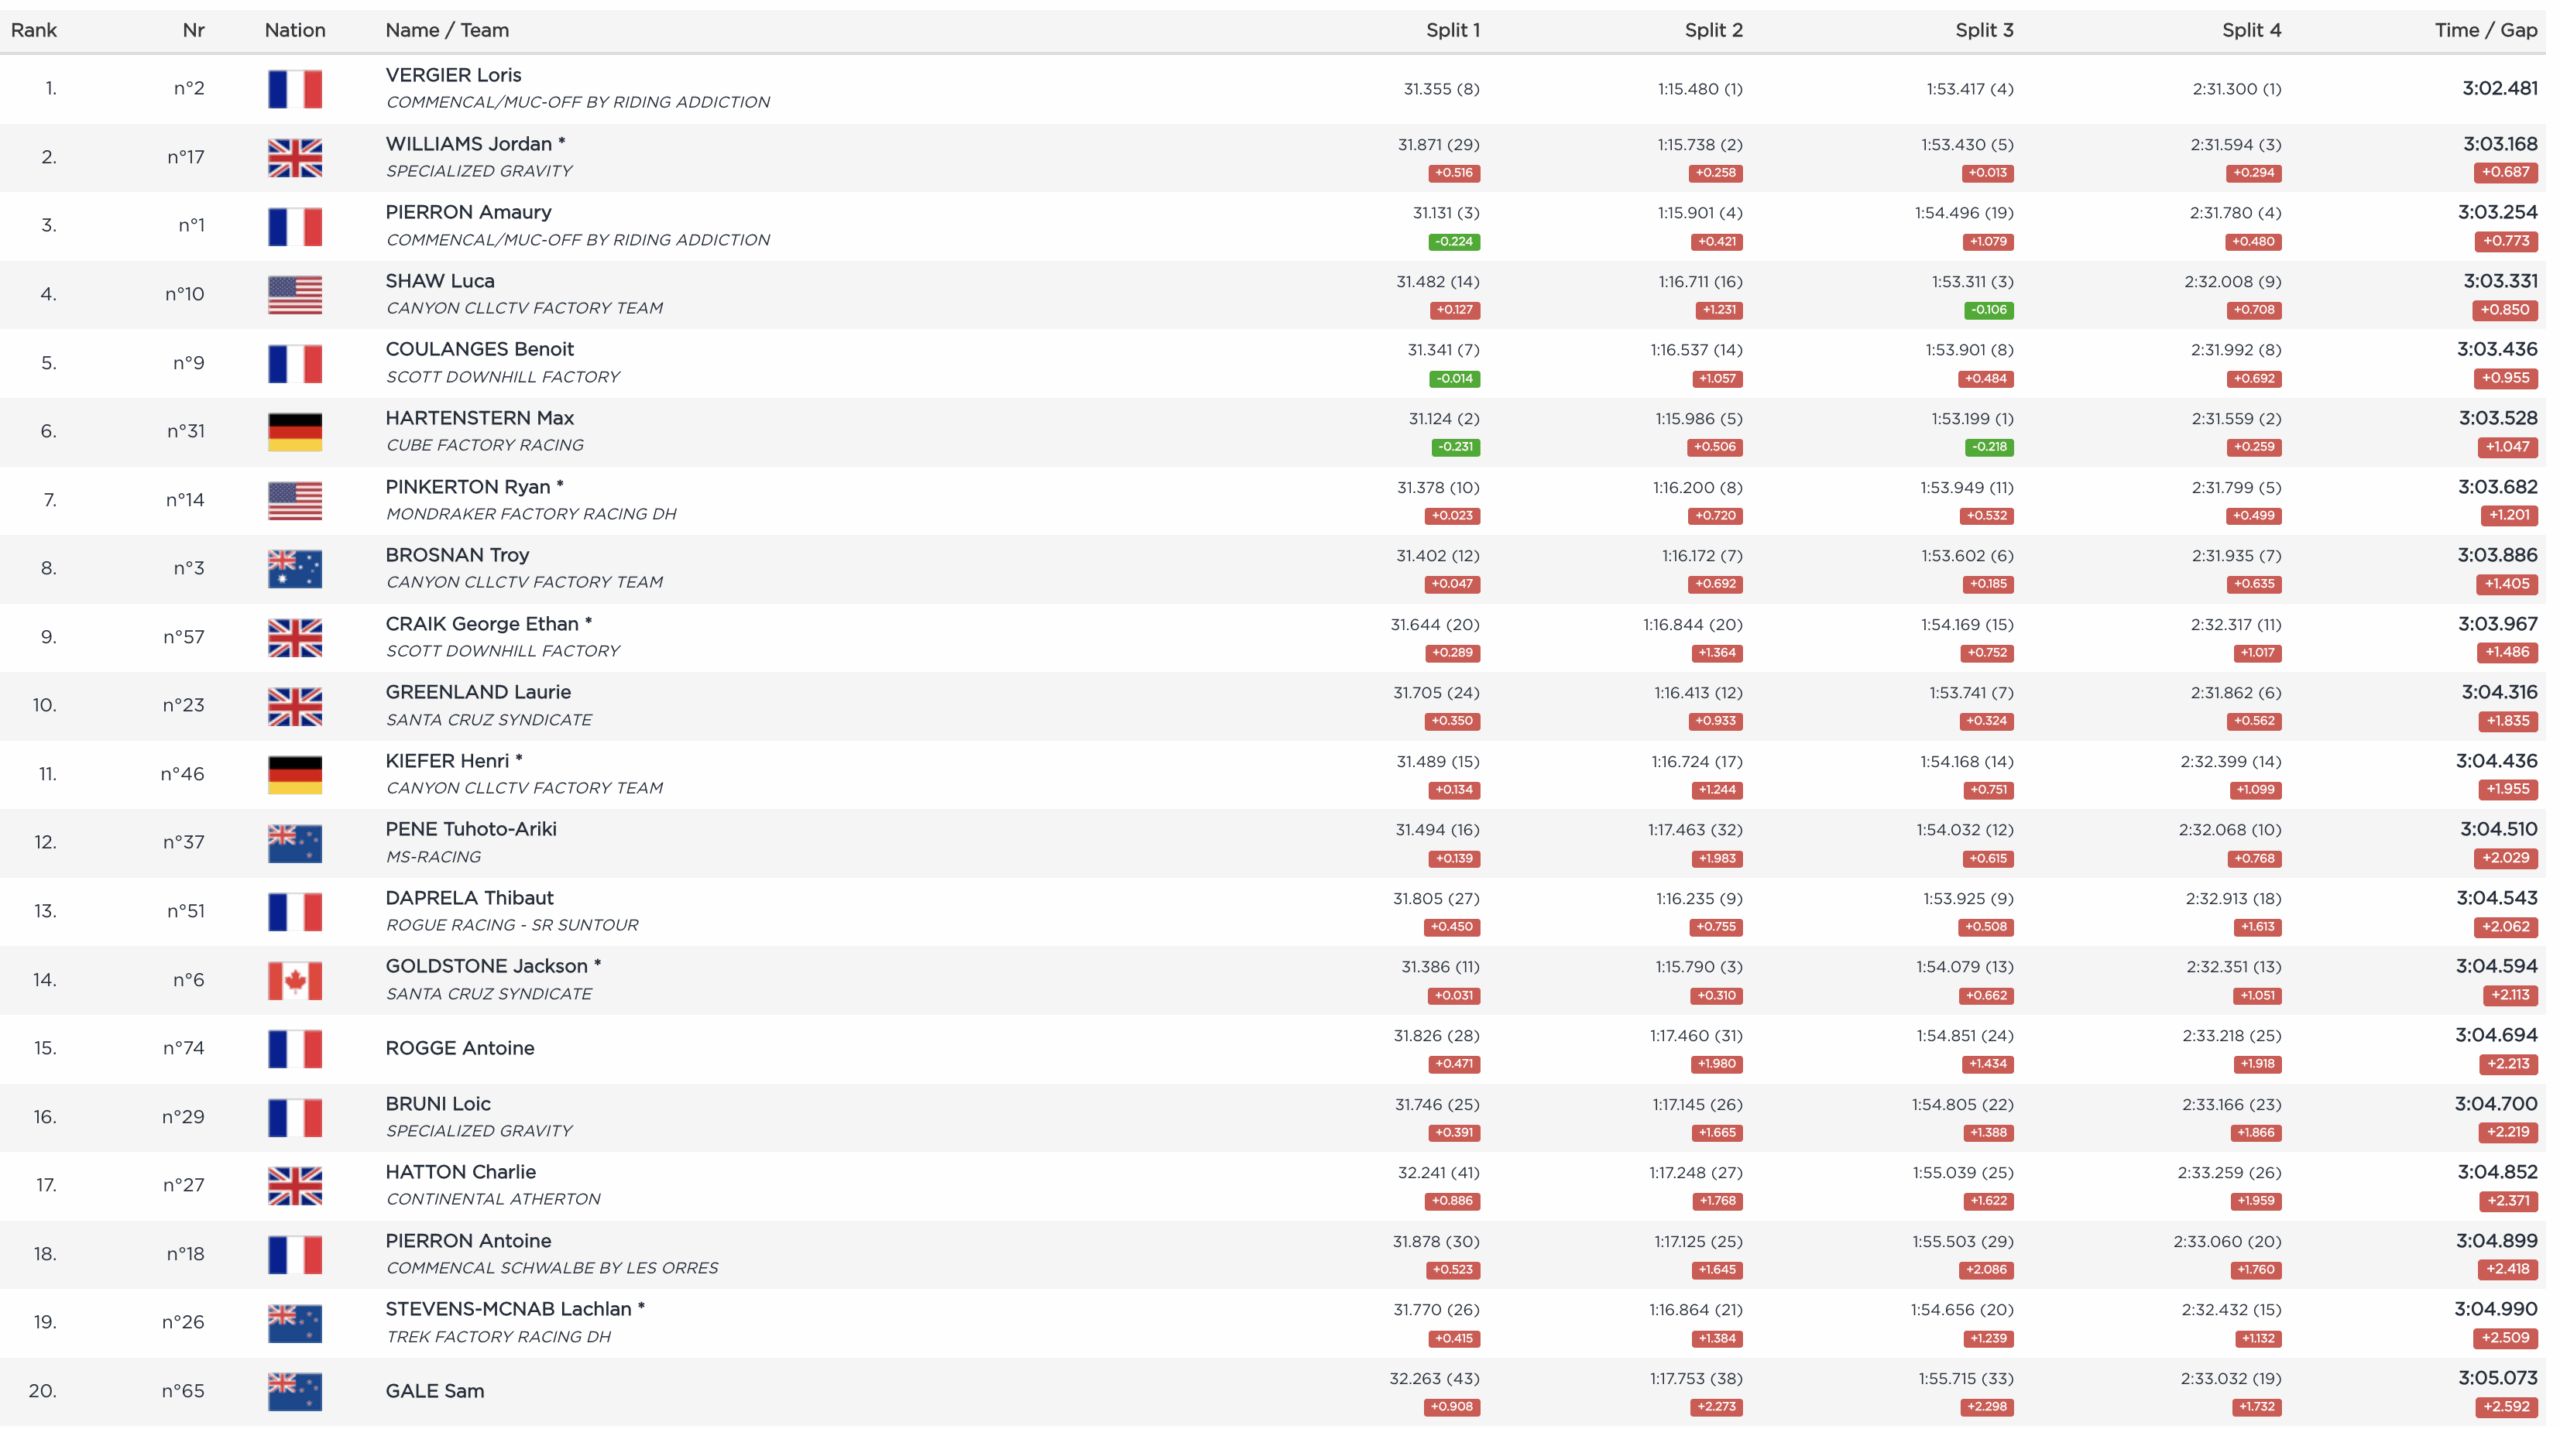Screen dimensions: 2560x1429
Task: Click the green -0.224 split badge
Action: 1454,242
